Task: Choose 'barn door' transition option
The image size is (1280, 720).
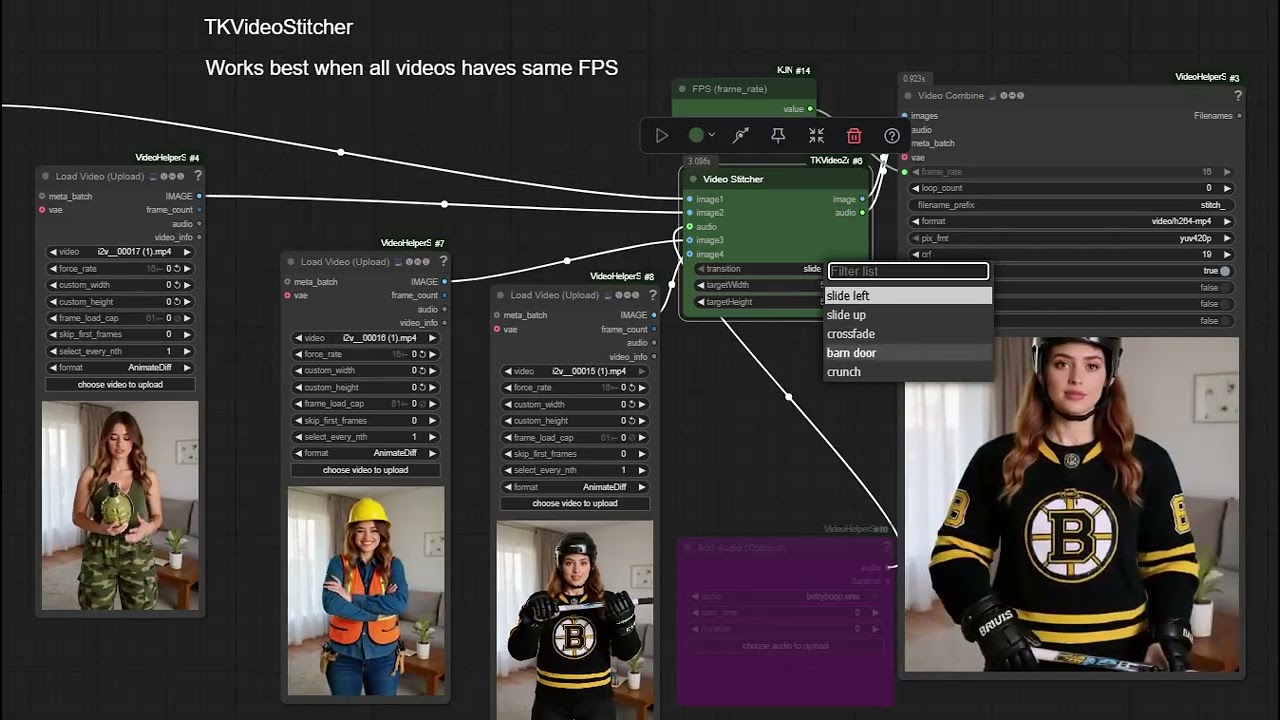Action: tap(908, 353)
